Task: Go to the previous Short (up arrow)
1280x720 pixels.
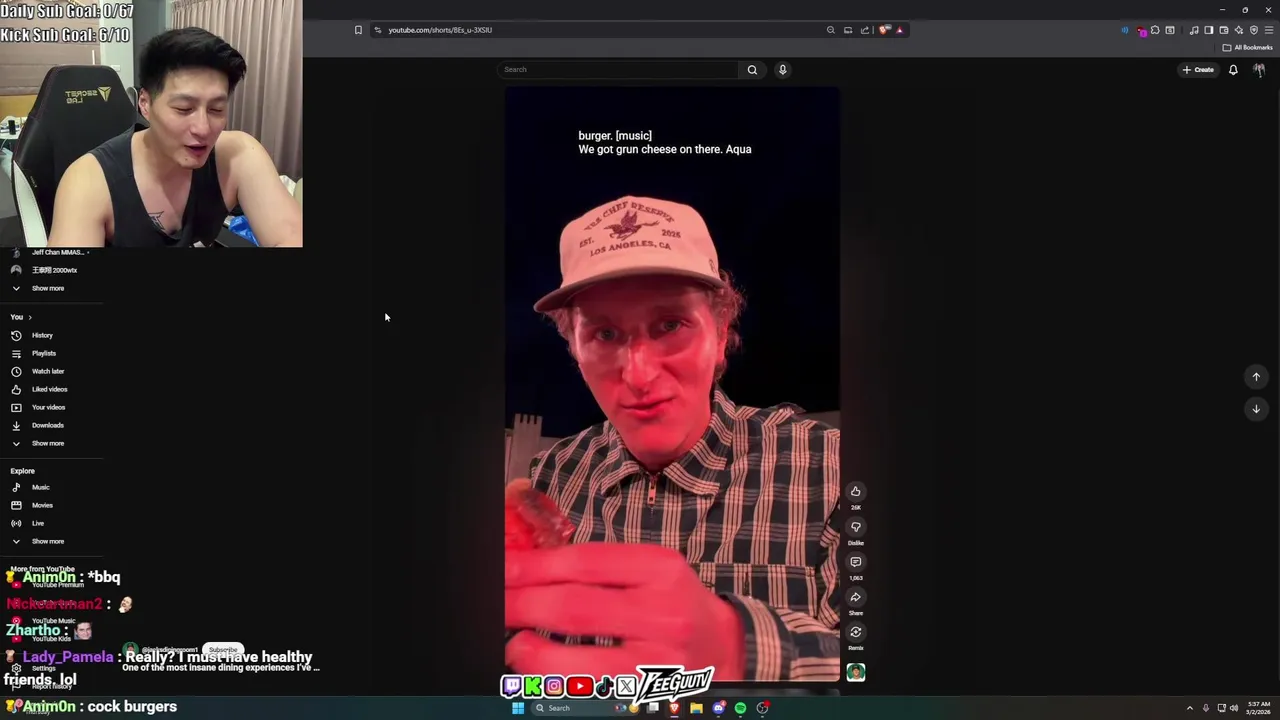Action: point(1256,377)
